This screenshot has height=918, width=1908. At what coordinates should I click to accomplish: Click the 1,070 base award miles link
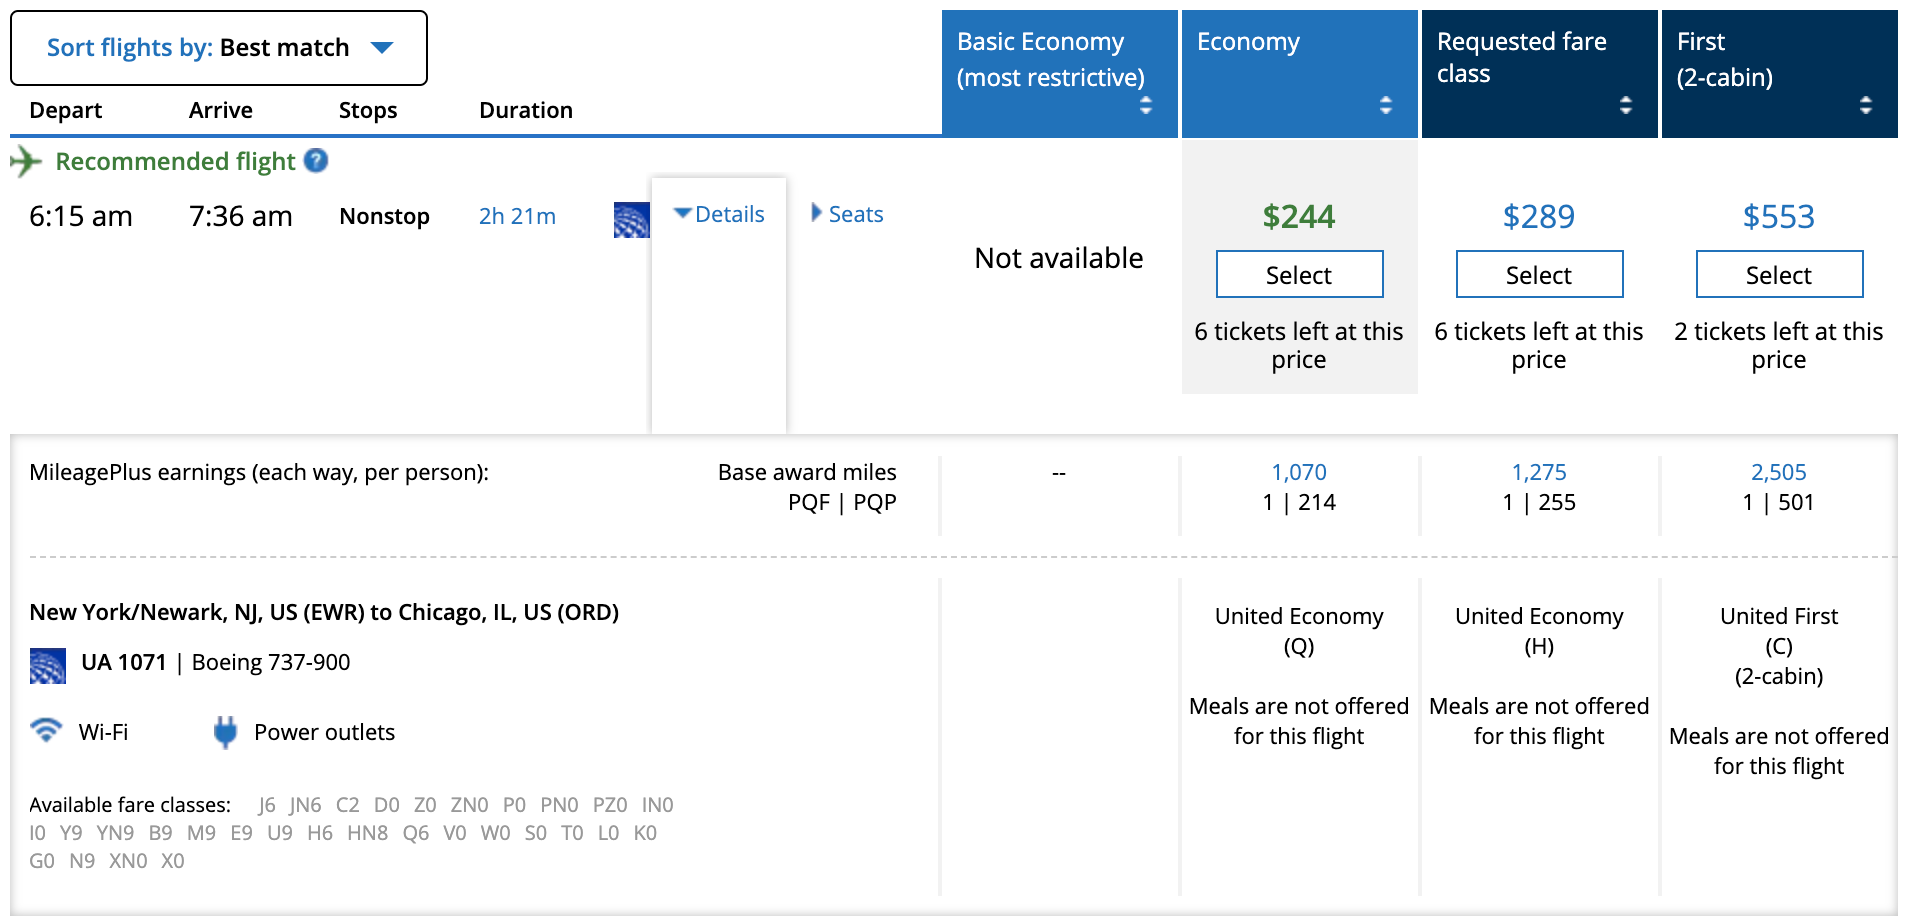pos(1298,472)
